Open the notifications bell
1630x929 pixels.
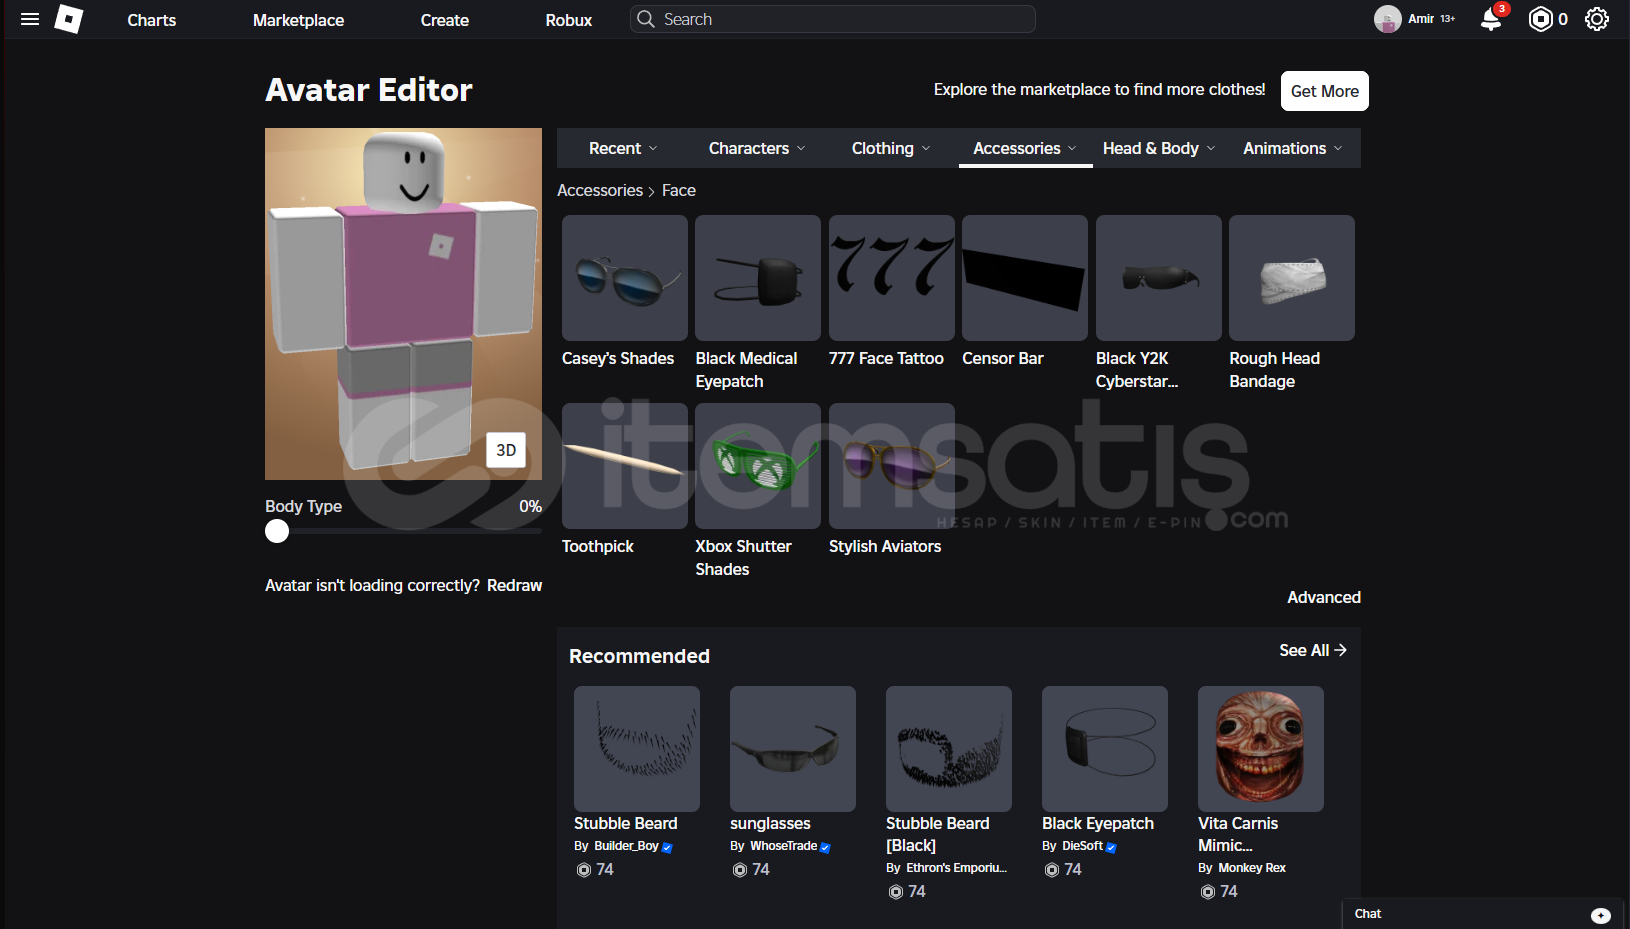(x=1491, y=19)
